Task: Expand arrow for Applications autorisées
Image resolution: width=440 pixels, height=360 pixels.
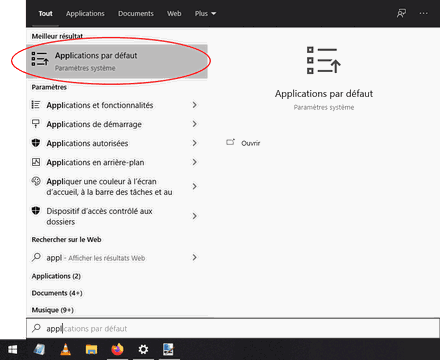Action: click(x=195, y=143)
